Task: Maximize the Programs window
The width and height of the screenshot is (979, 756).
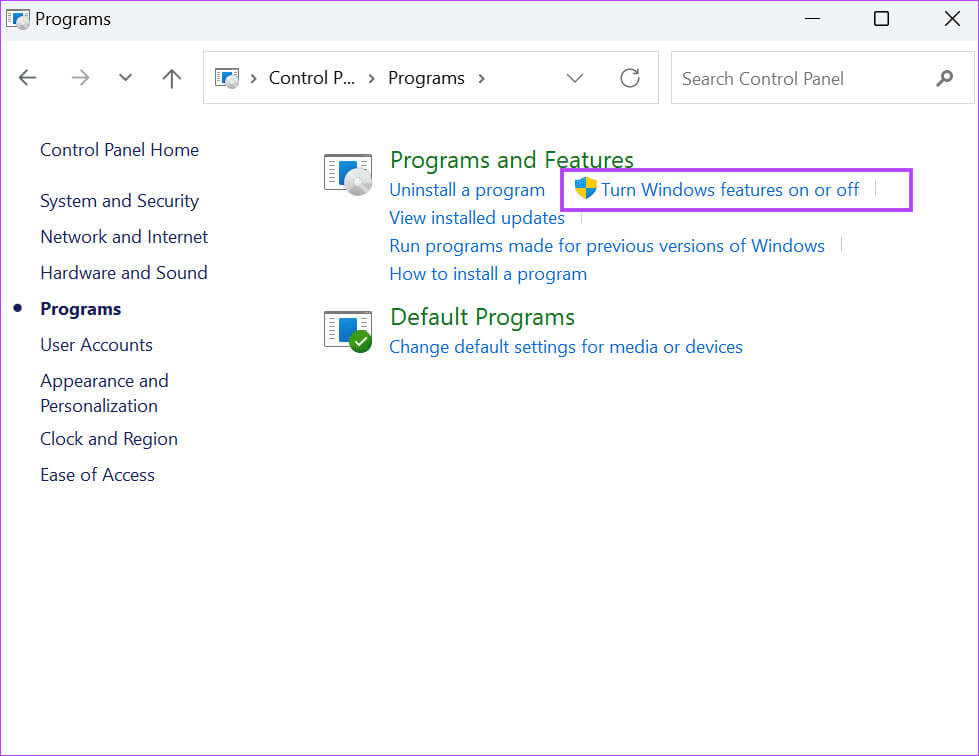Action: (881, 19)
